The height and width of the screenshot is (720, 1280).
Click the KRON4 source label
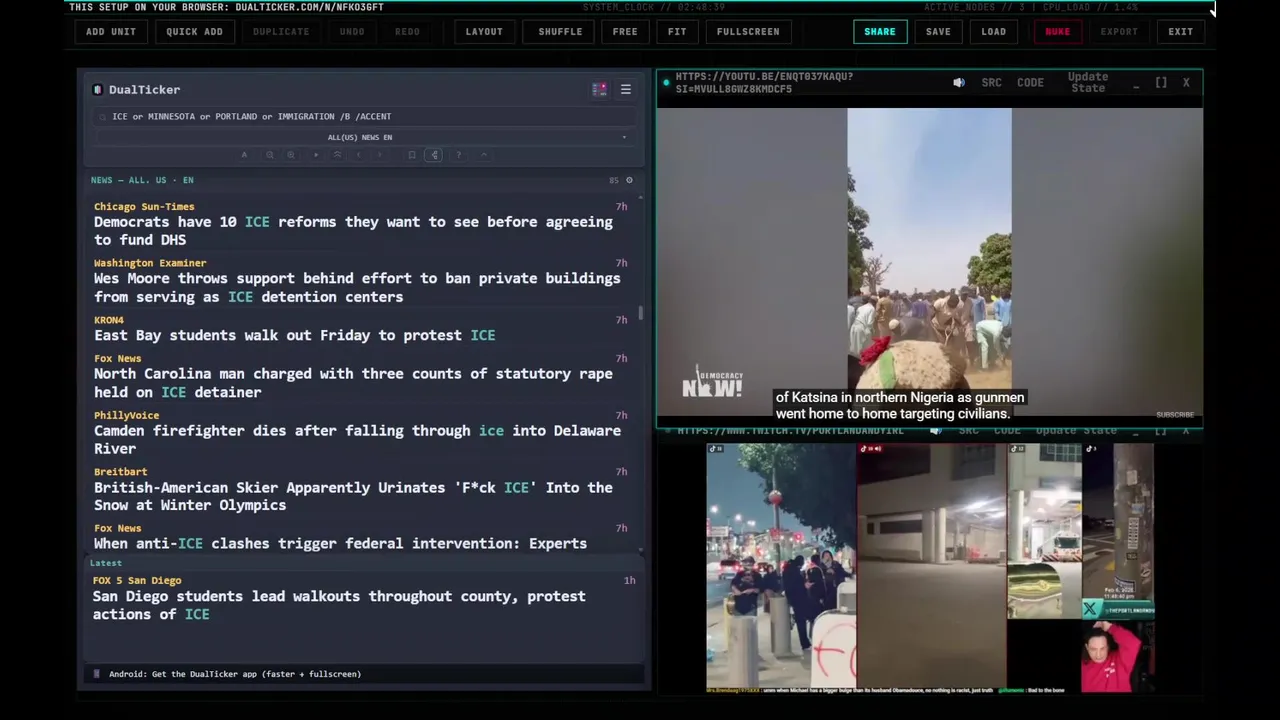pyautogui.click(x=109, y=320)
